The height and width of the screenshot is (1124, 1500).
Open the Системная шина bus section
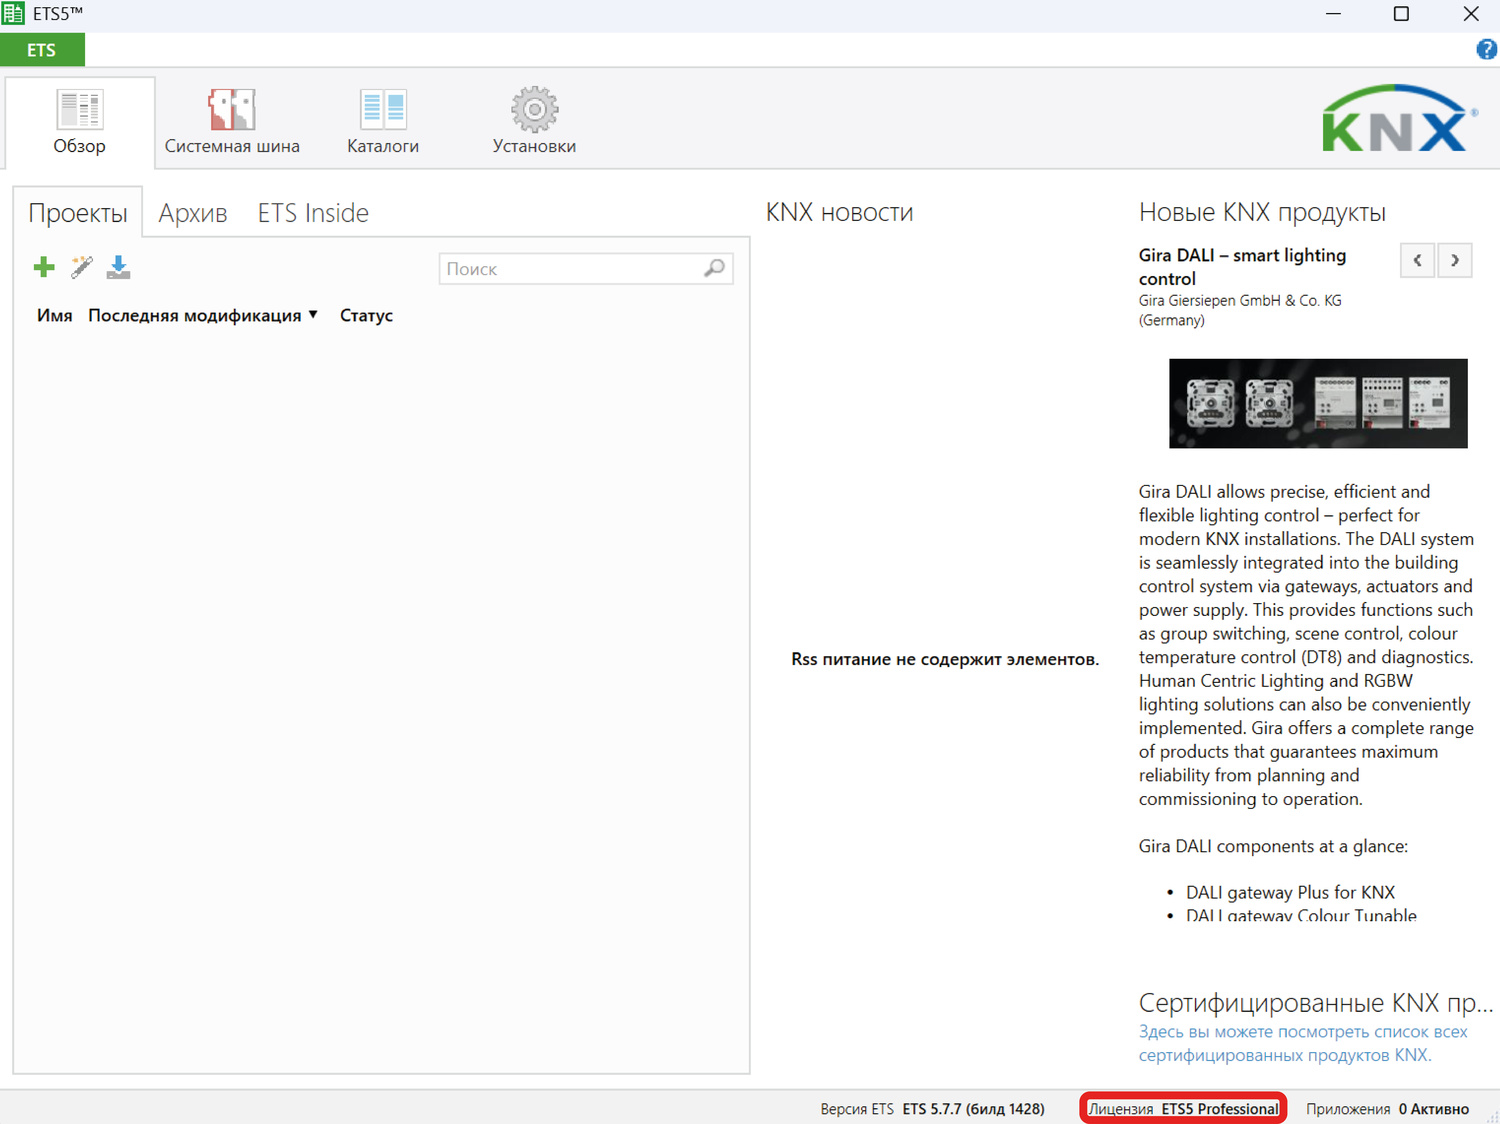pos(232,122)
